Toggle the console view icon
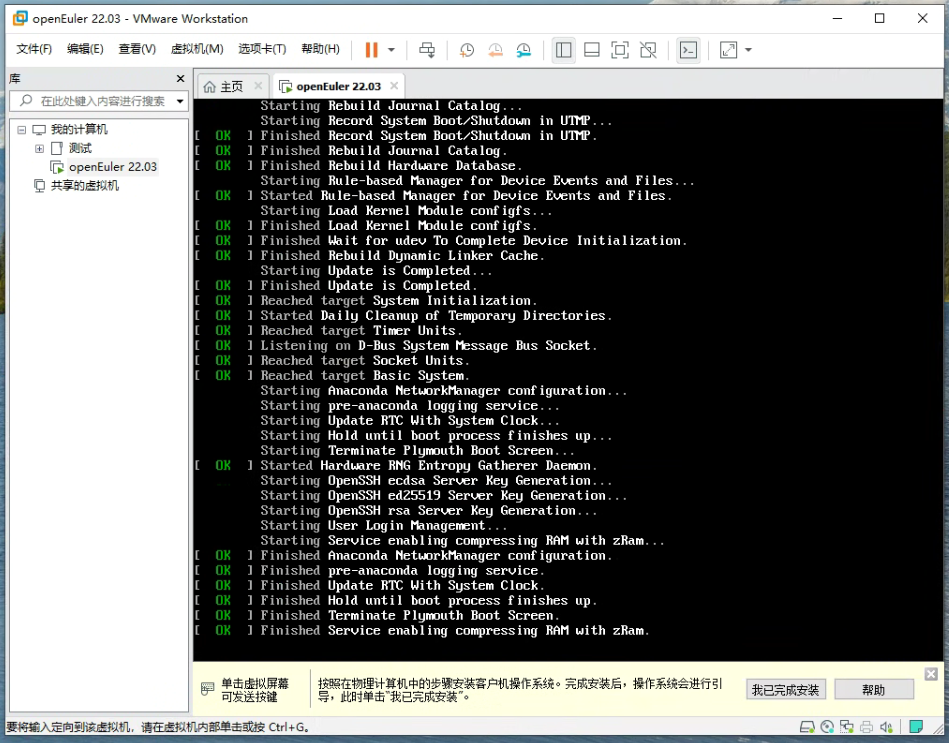 point(688,50)
